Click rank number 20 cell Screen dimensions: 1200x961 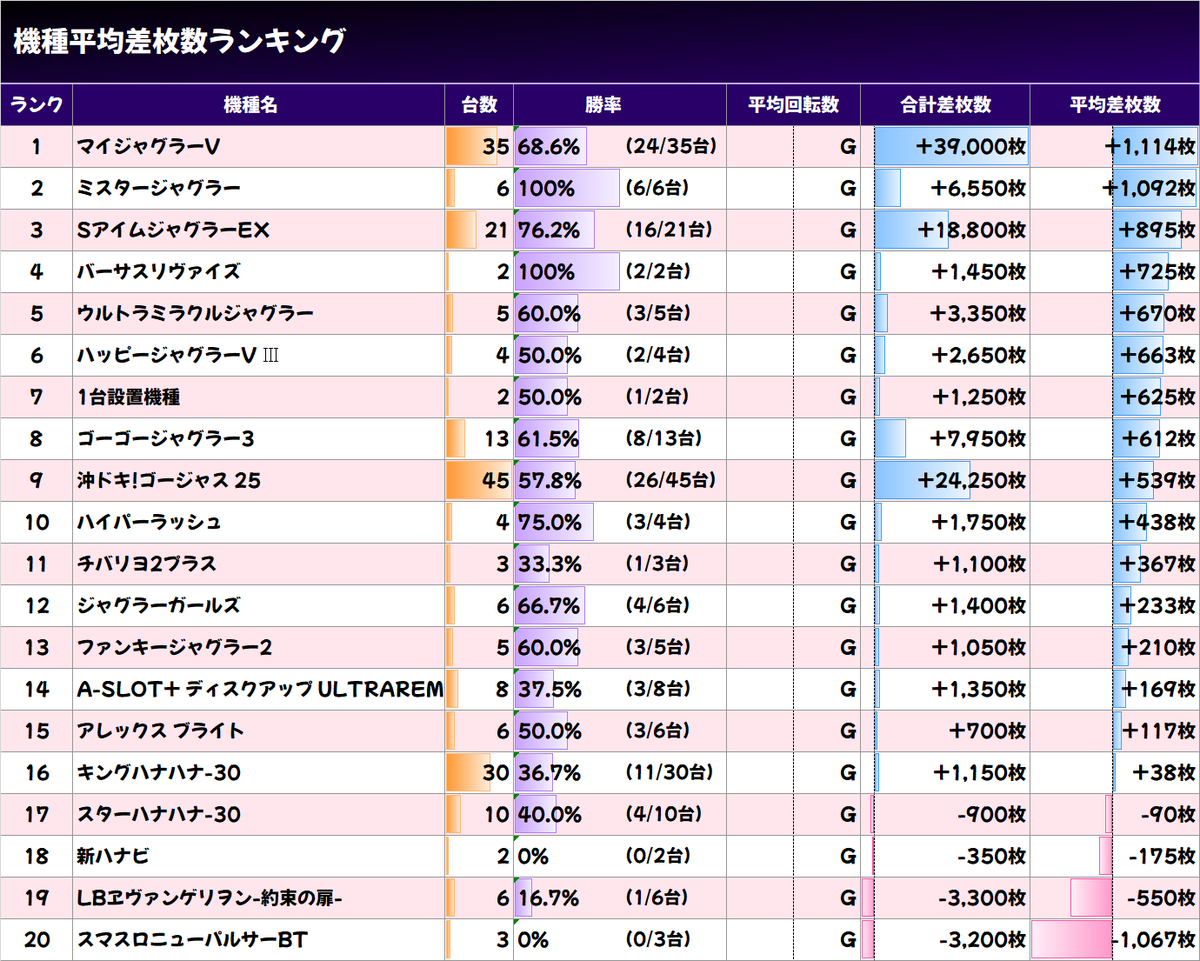click(x=36, y=940)
